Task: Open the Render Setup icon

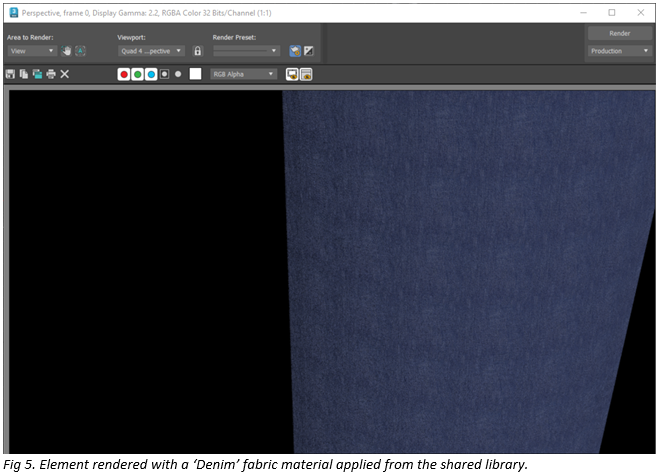Action: (x=295, y=51)
